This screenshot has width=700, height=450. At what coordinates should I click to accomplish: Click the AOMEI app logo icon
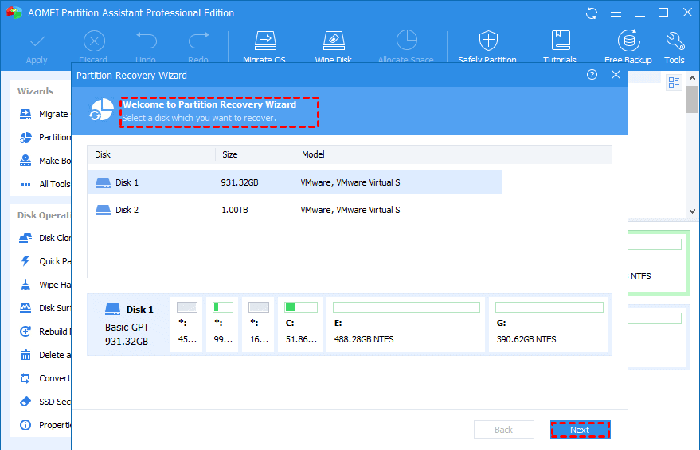(x=14, y=12)
